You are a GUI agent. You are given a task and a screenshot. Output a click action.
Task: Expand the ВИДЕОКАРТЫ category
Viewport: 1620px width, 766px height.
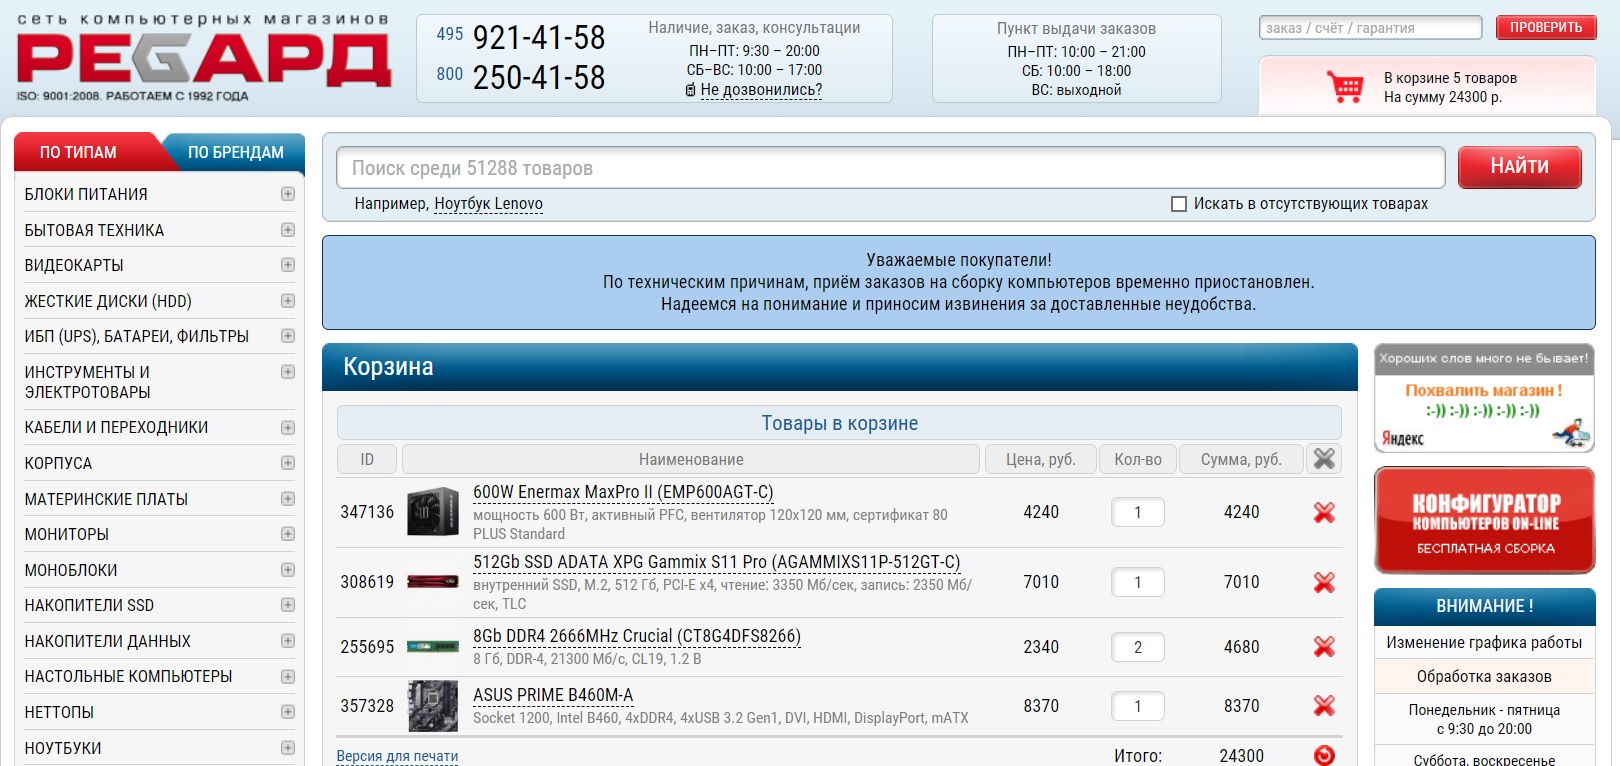coord(288,265)
